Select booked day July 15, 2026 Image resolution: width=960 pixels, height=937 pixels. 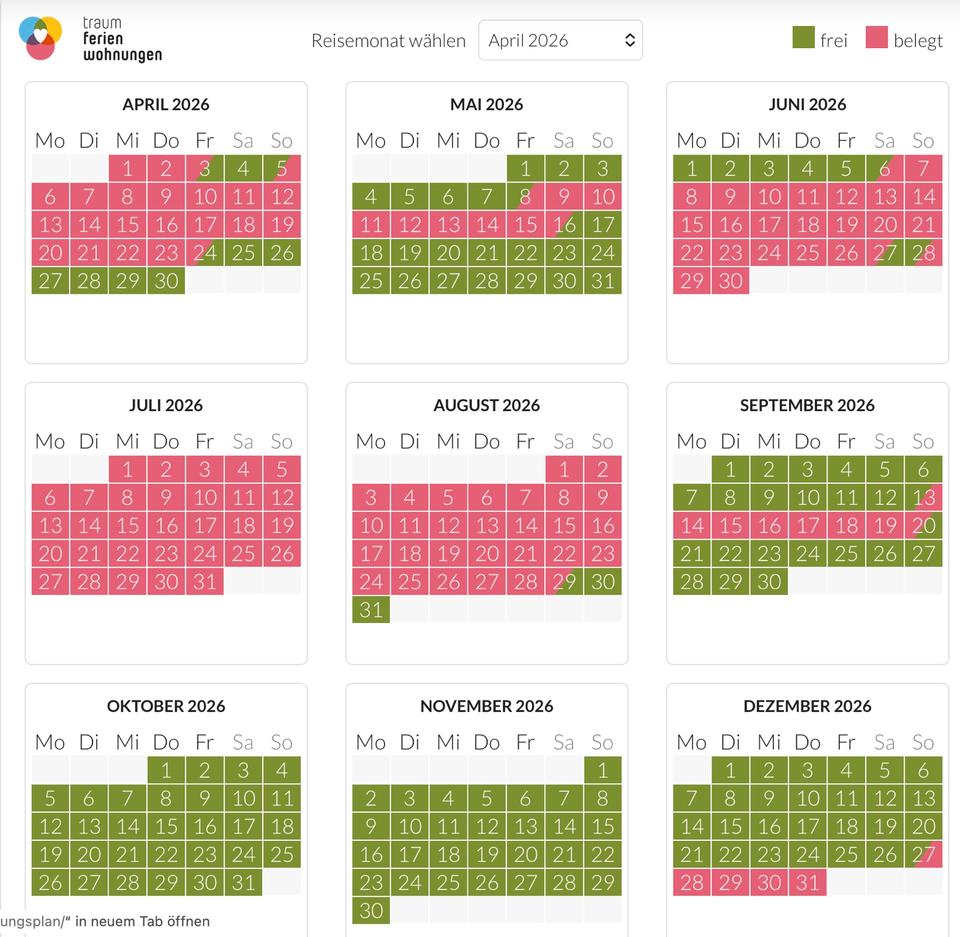(x=127, y=525)
